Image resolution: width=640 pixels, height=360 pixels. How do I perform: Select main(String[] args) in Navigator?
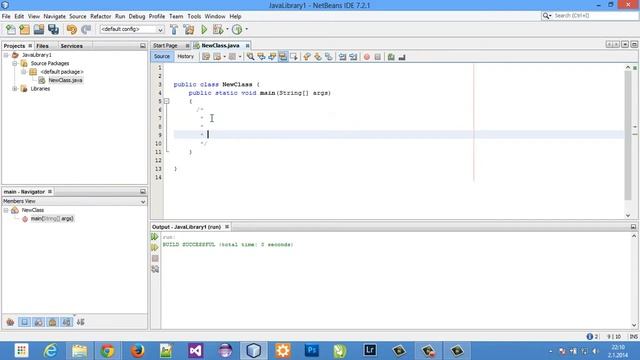click(52, 218)
